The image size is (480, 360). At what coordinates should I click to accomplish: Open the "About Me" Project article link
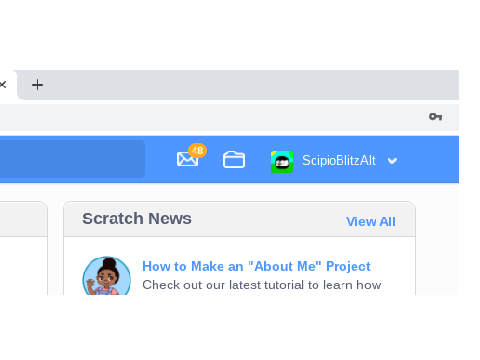pos(256,266)
